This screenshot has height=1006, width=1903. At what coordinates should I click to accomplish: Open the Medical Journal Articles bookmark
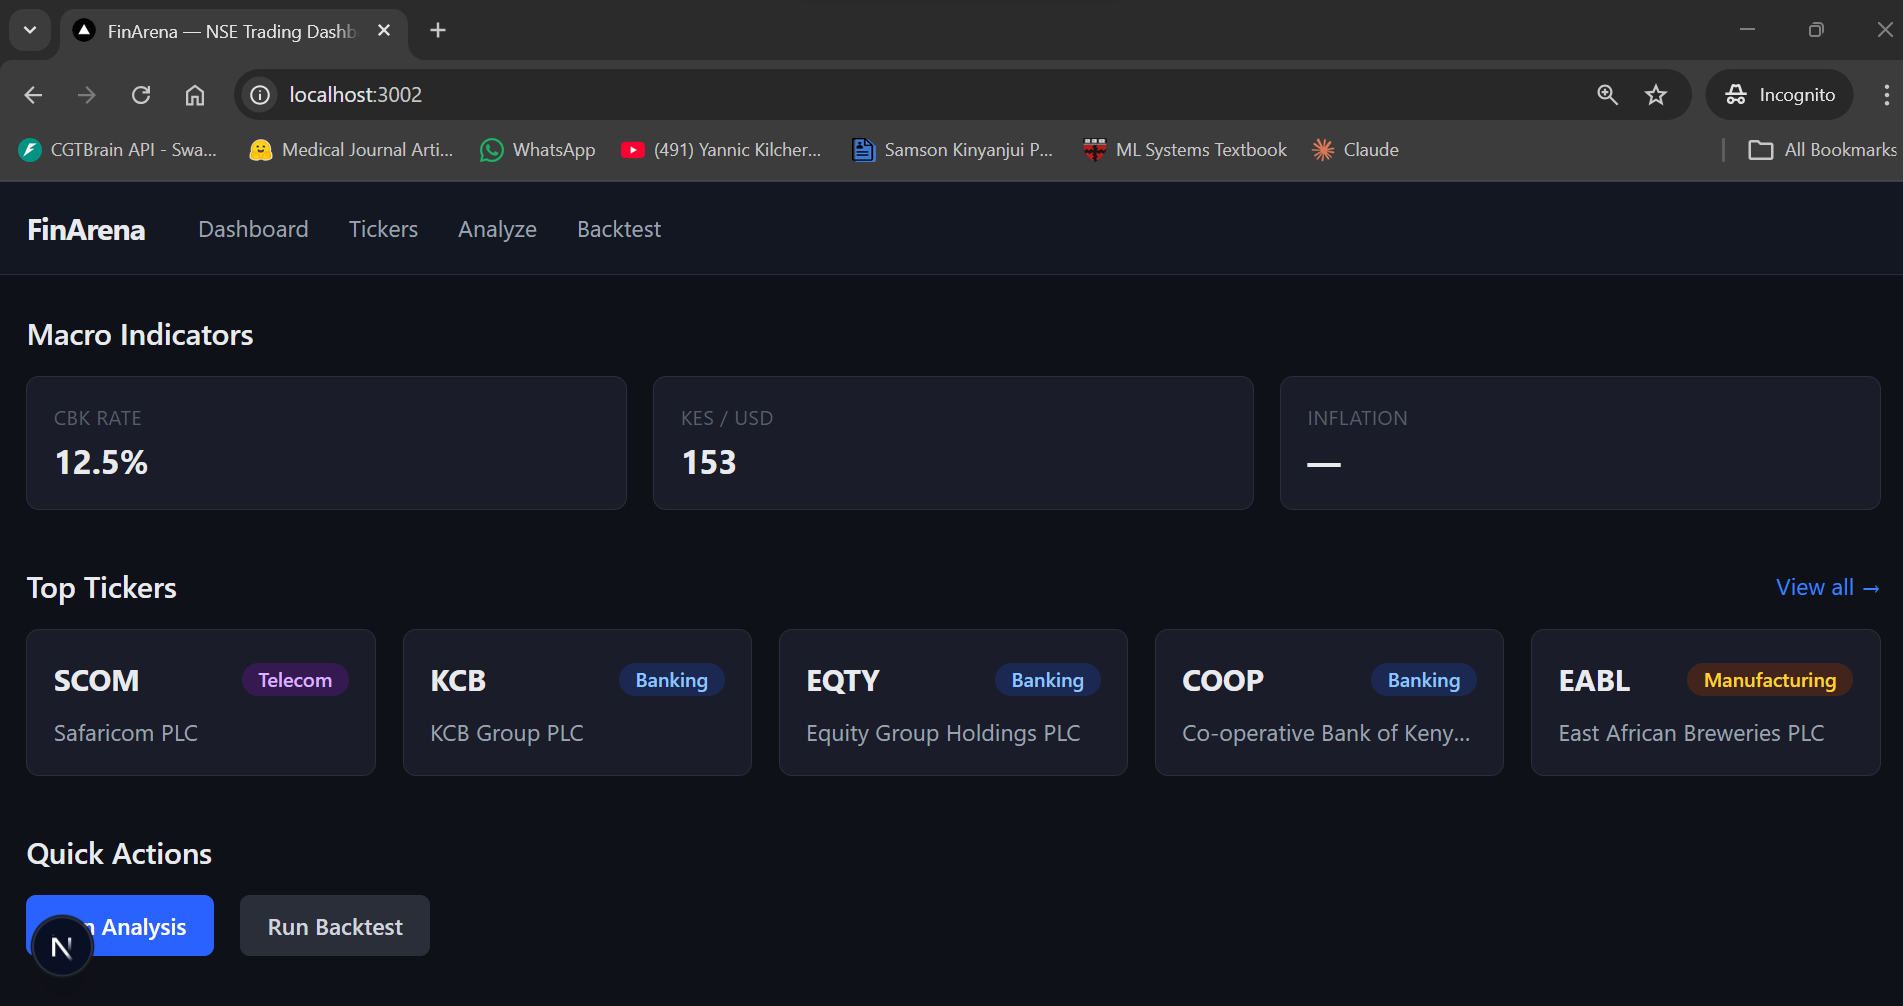point(350,149)
